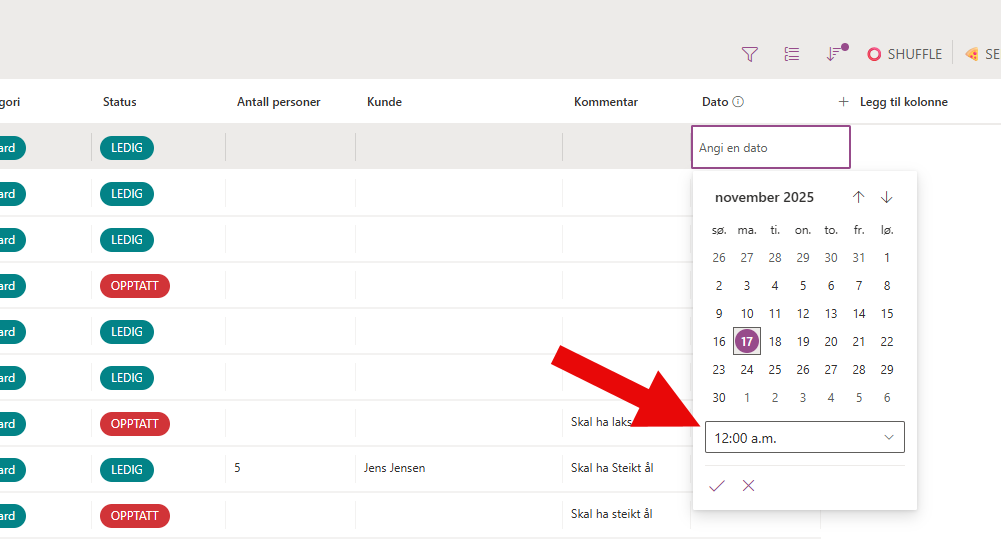Viewport: 1001px width, 547px height.
Task: Select November 1 in the calendar
Action: click(x=887, y=258)
